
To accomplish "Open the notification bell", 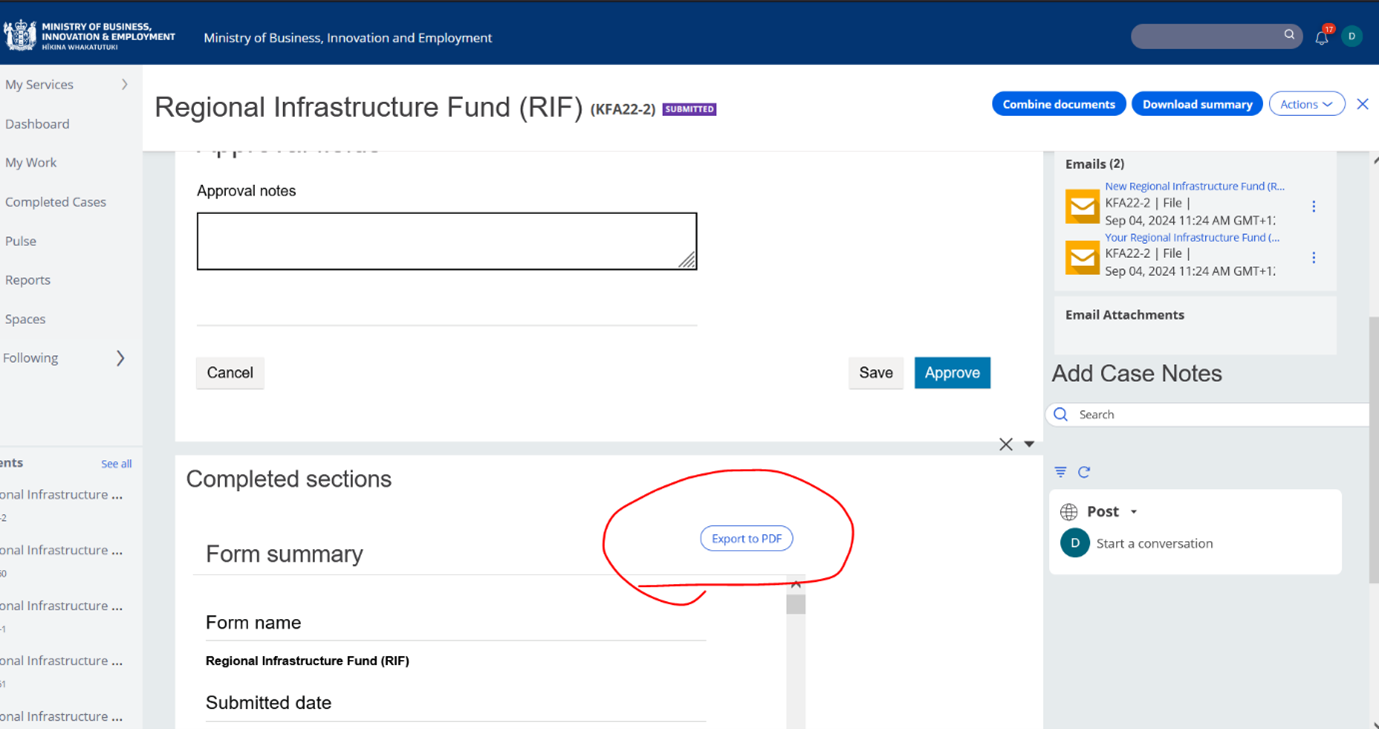I will 1321,36.
